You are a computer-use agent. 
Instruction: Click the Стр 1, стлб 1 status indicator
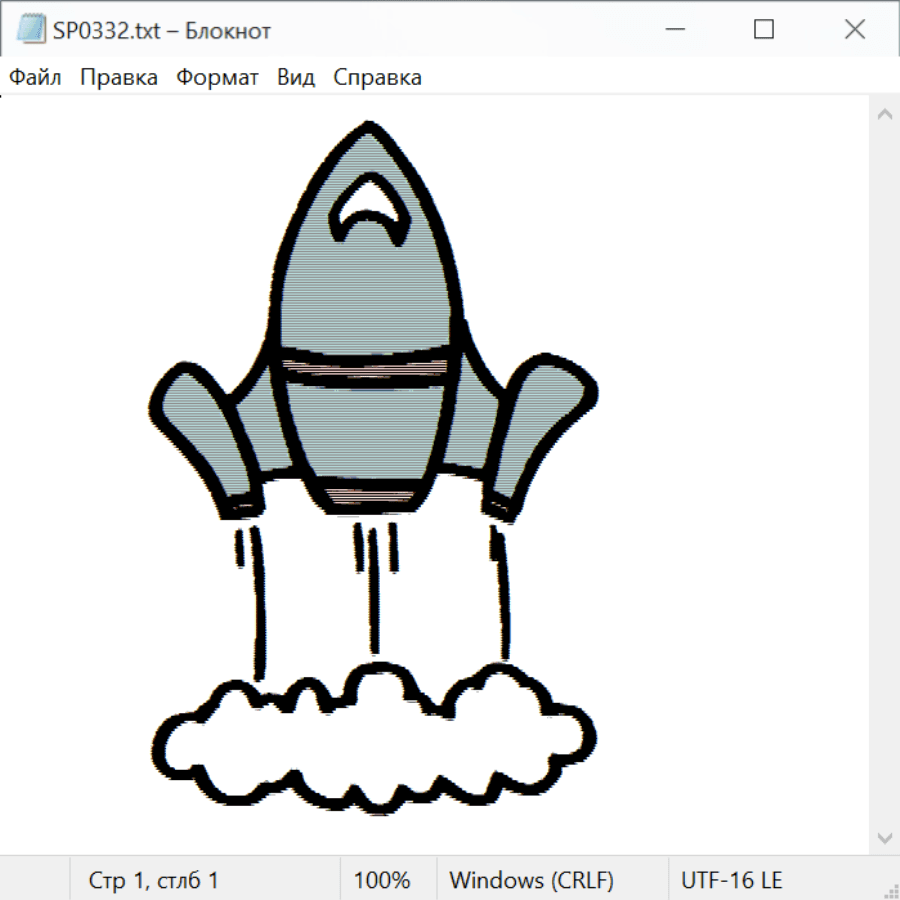[x=154, y=880]
